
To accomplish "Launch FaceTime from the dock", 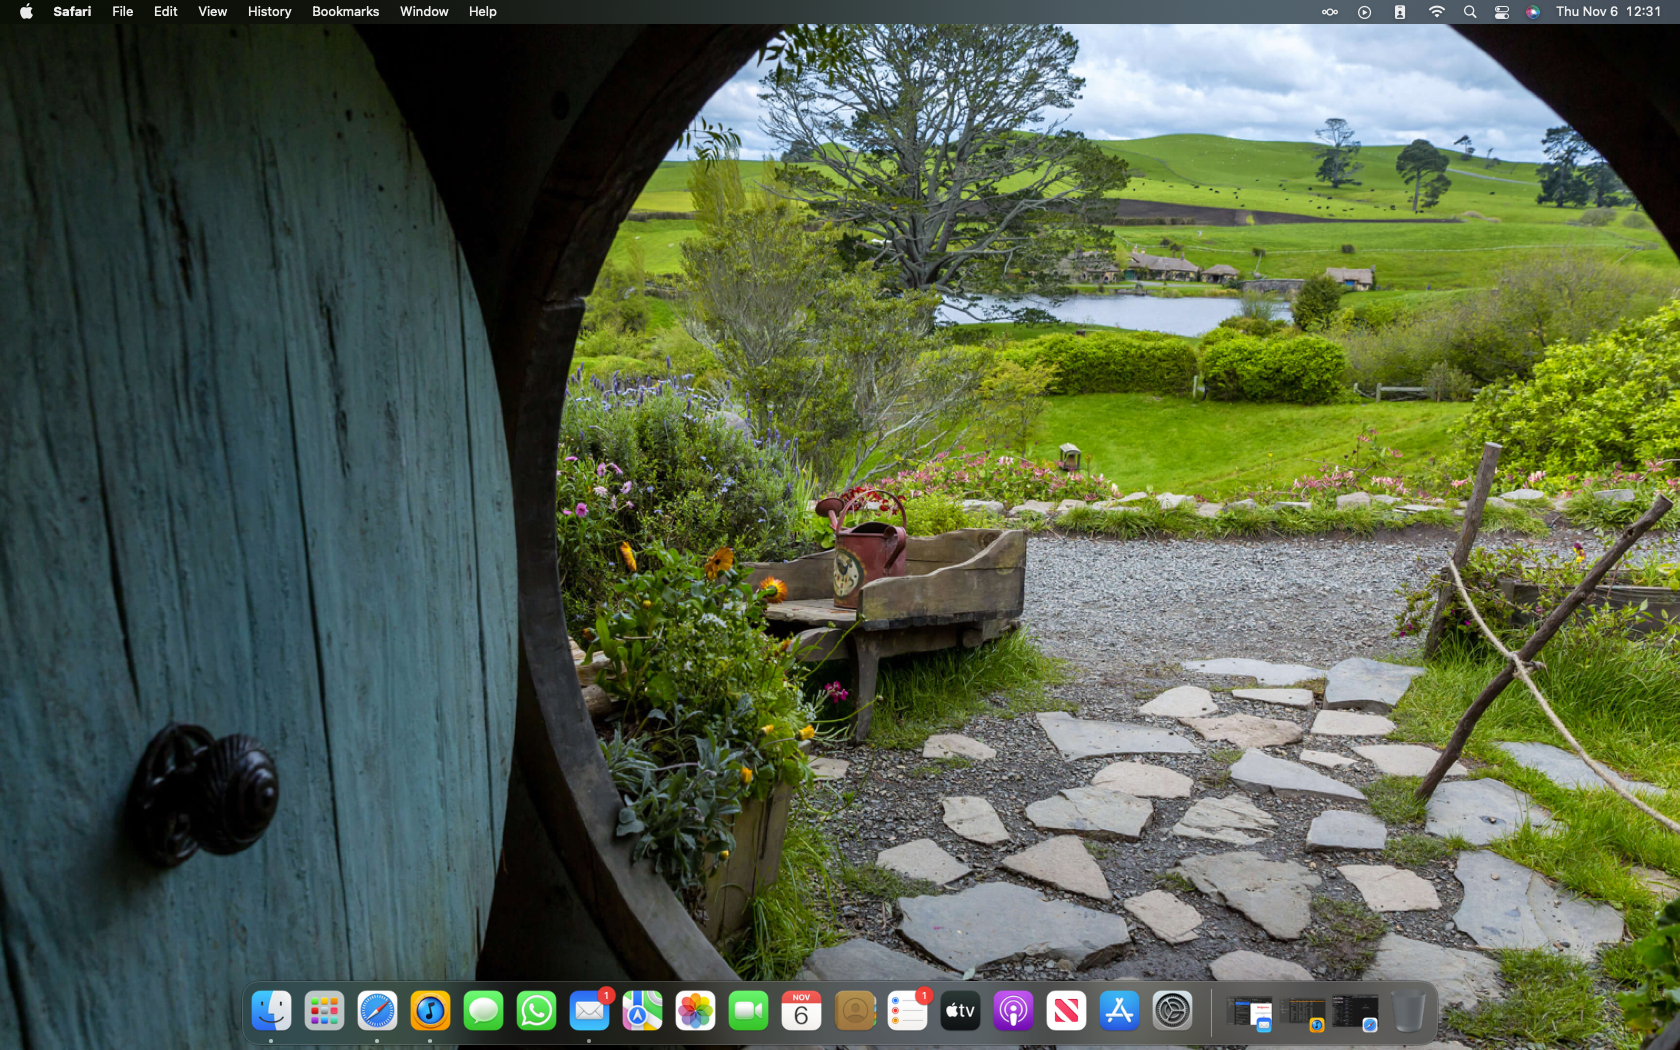I will pyautogui.click(x=748, y=1011).
